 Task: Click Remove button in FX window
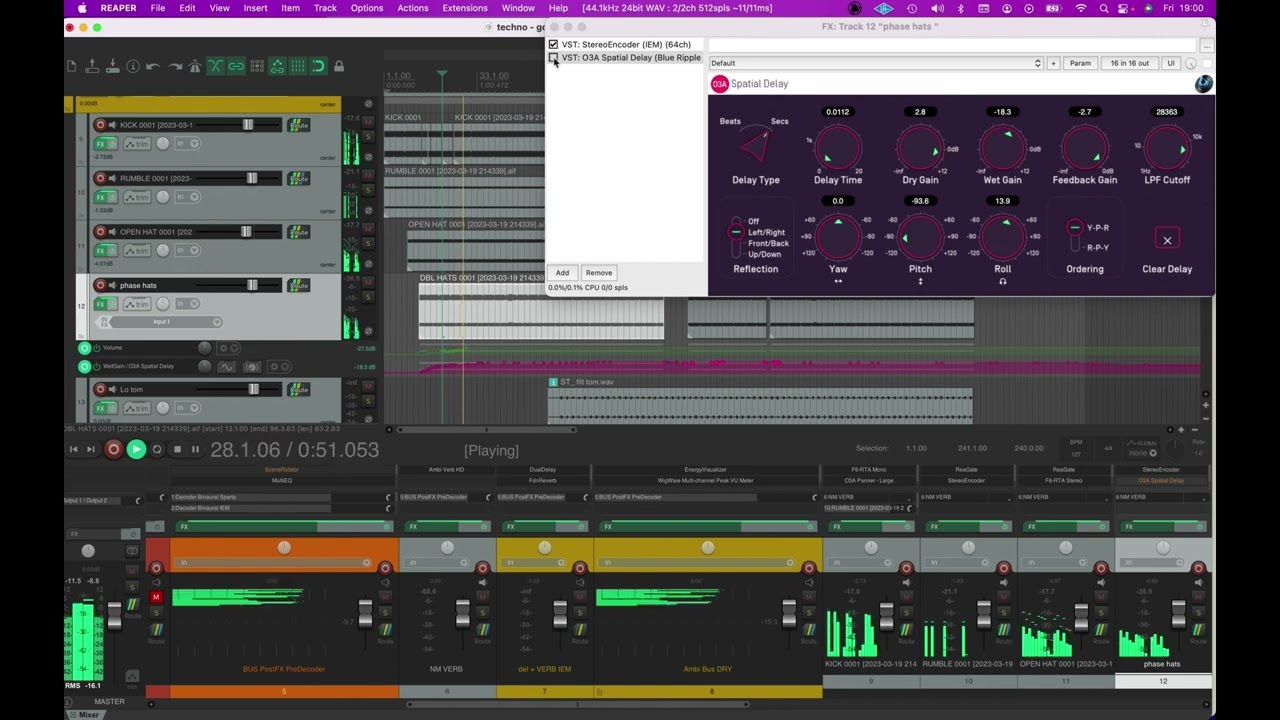[x=599, y=273]
